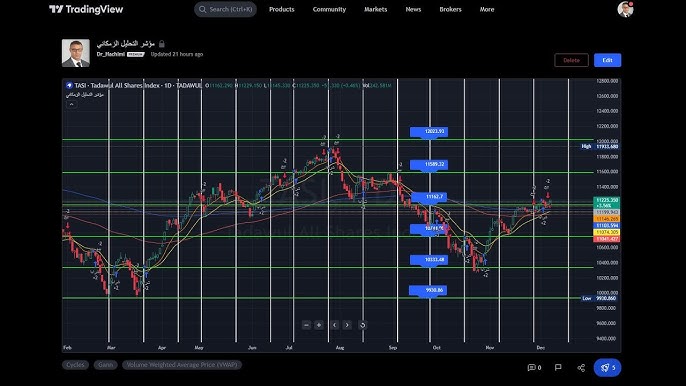Click the search magnifier icon

click(x=203, y=9)
